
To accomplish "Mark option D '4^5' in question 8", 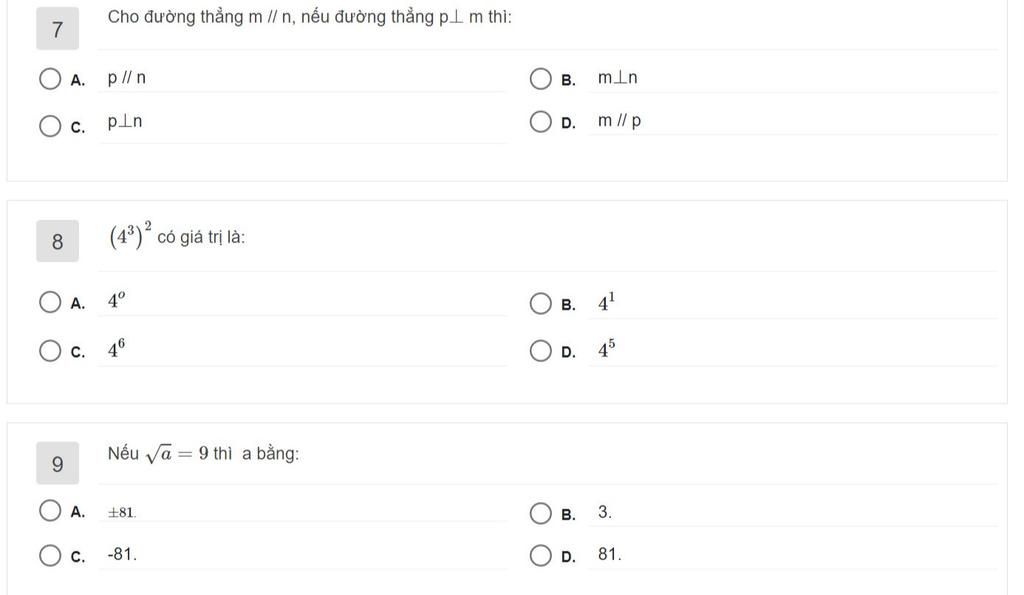I will click(540, 351).
